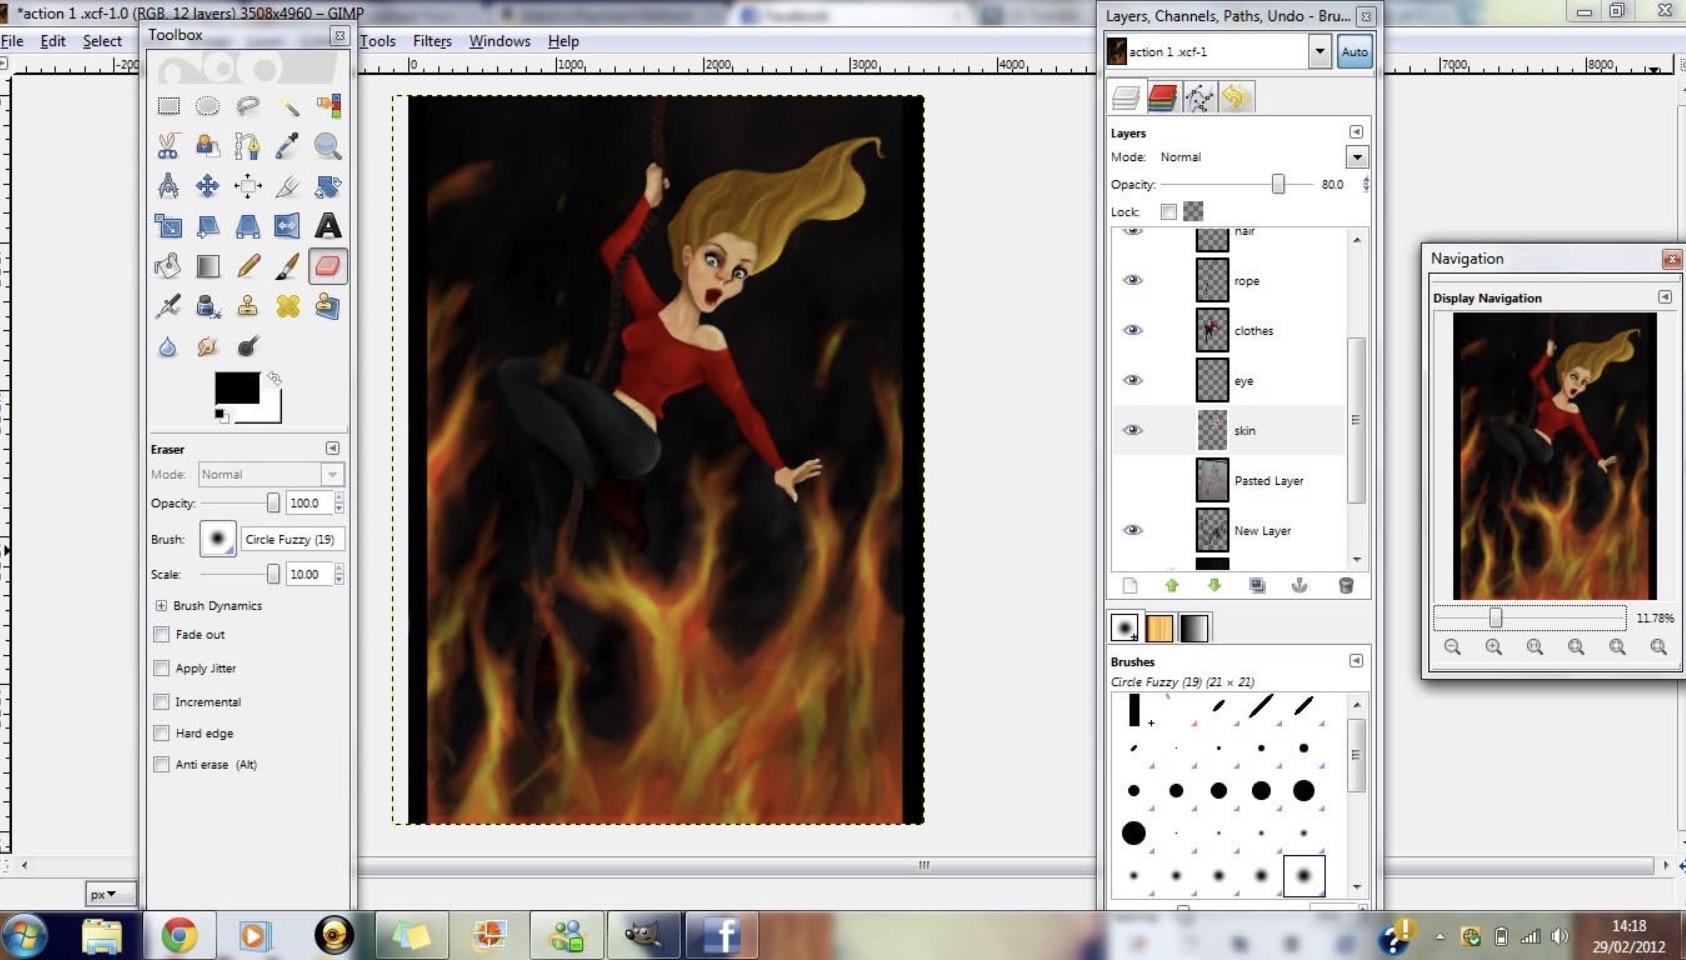Open the Filters menu

tap(432, 41)
